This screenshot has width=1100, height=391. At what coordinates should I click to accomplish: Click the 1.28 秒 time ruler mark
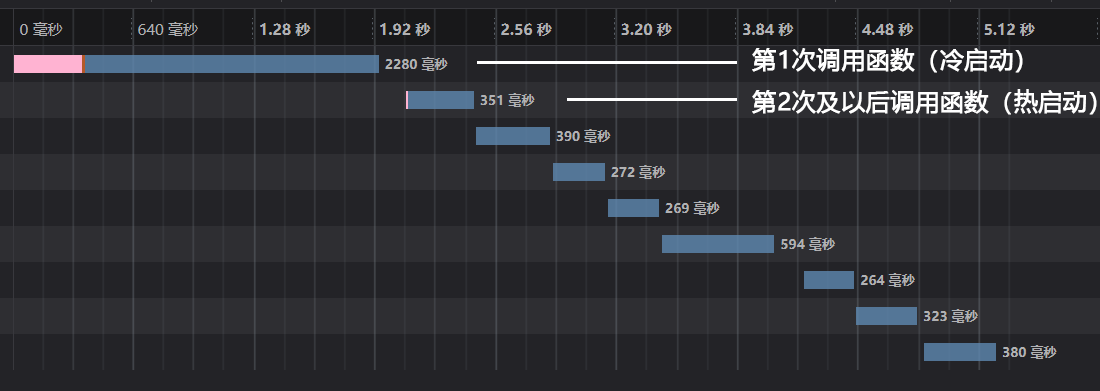285,29
